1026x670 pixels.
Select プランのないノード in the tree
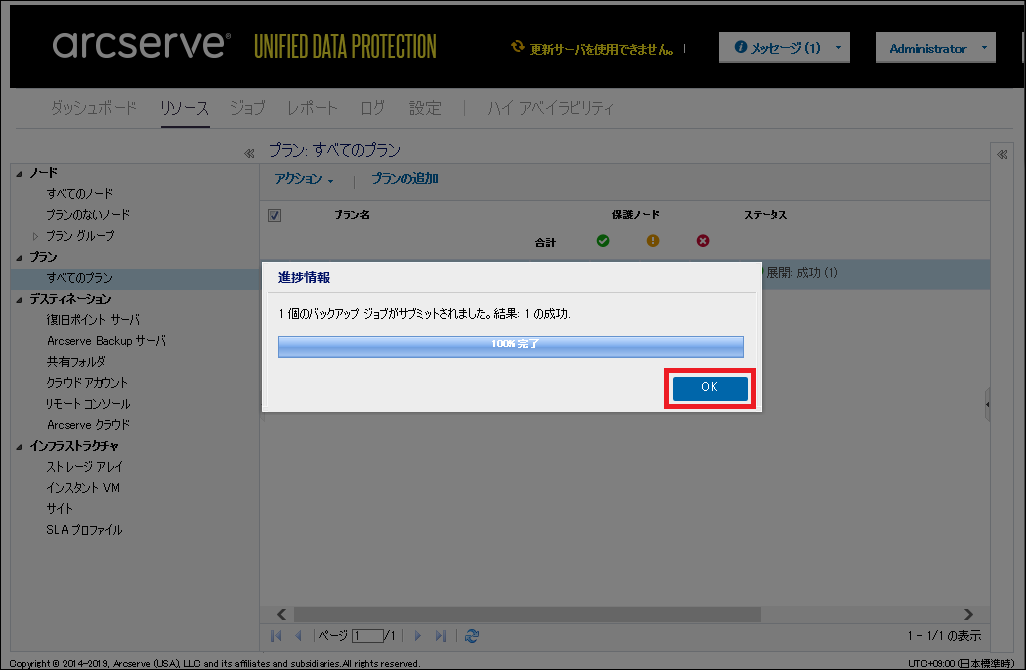(88, 215)
